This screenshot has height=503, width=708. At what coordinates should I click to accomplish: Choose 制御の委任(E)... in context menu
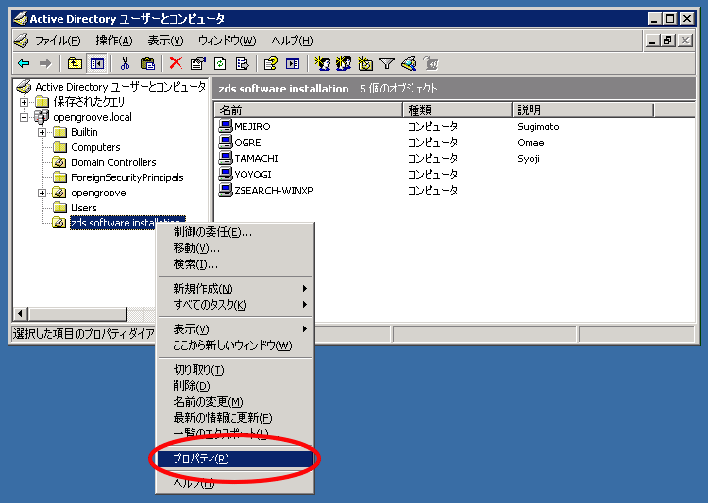point(235,232)
